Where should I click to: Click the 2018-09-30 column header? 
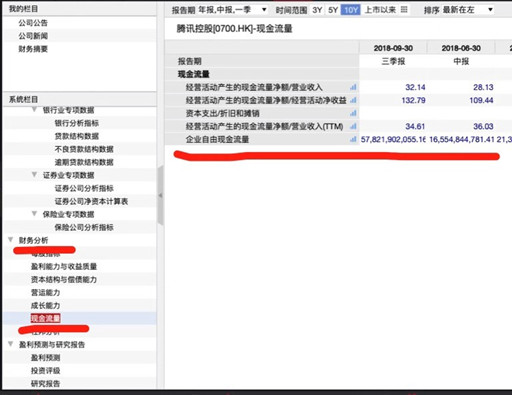click(393, 48)
